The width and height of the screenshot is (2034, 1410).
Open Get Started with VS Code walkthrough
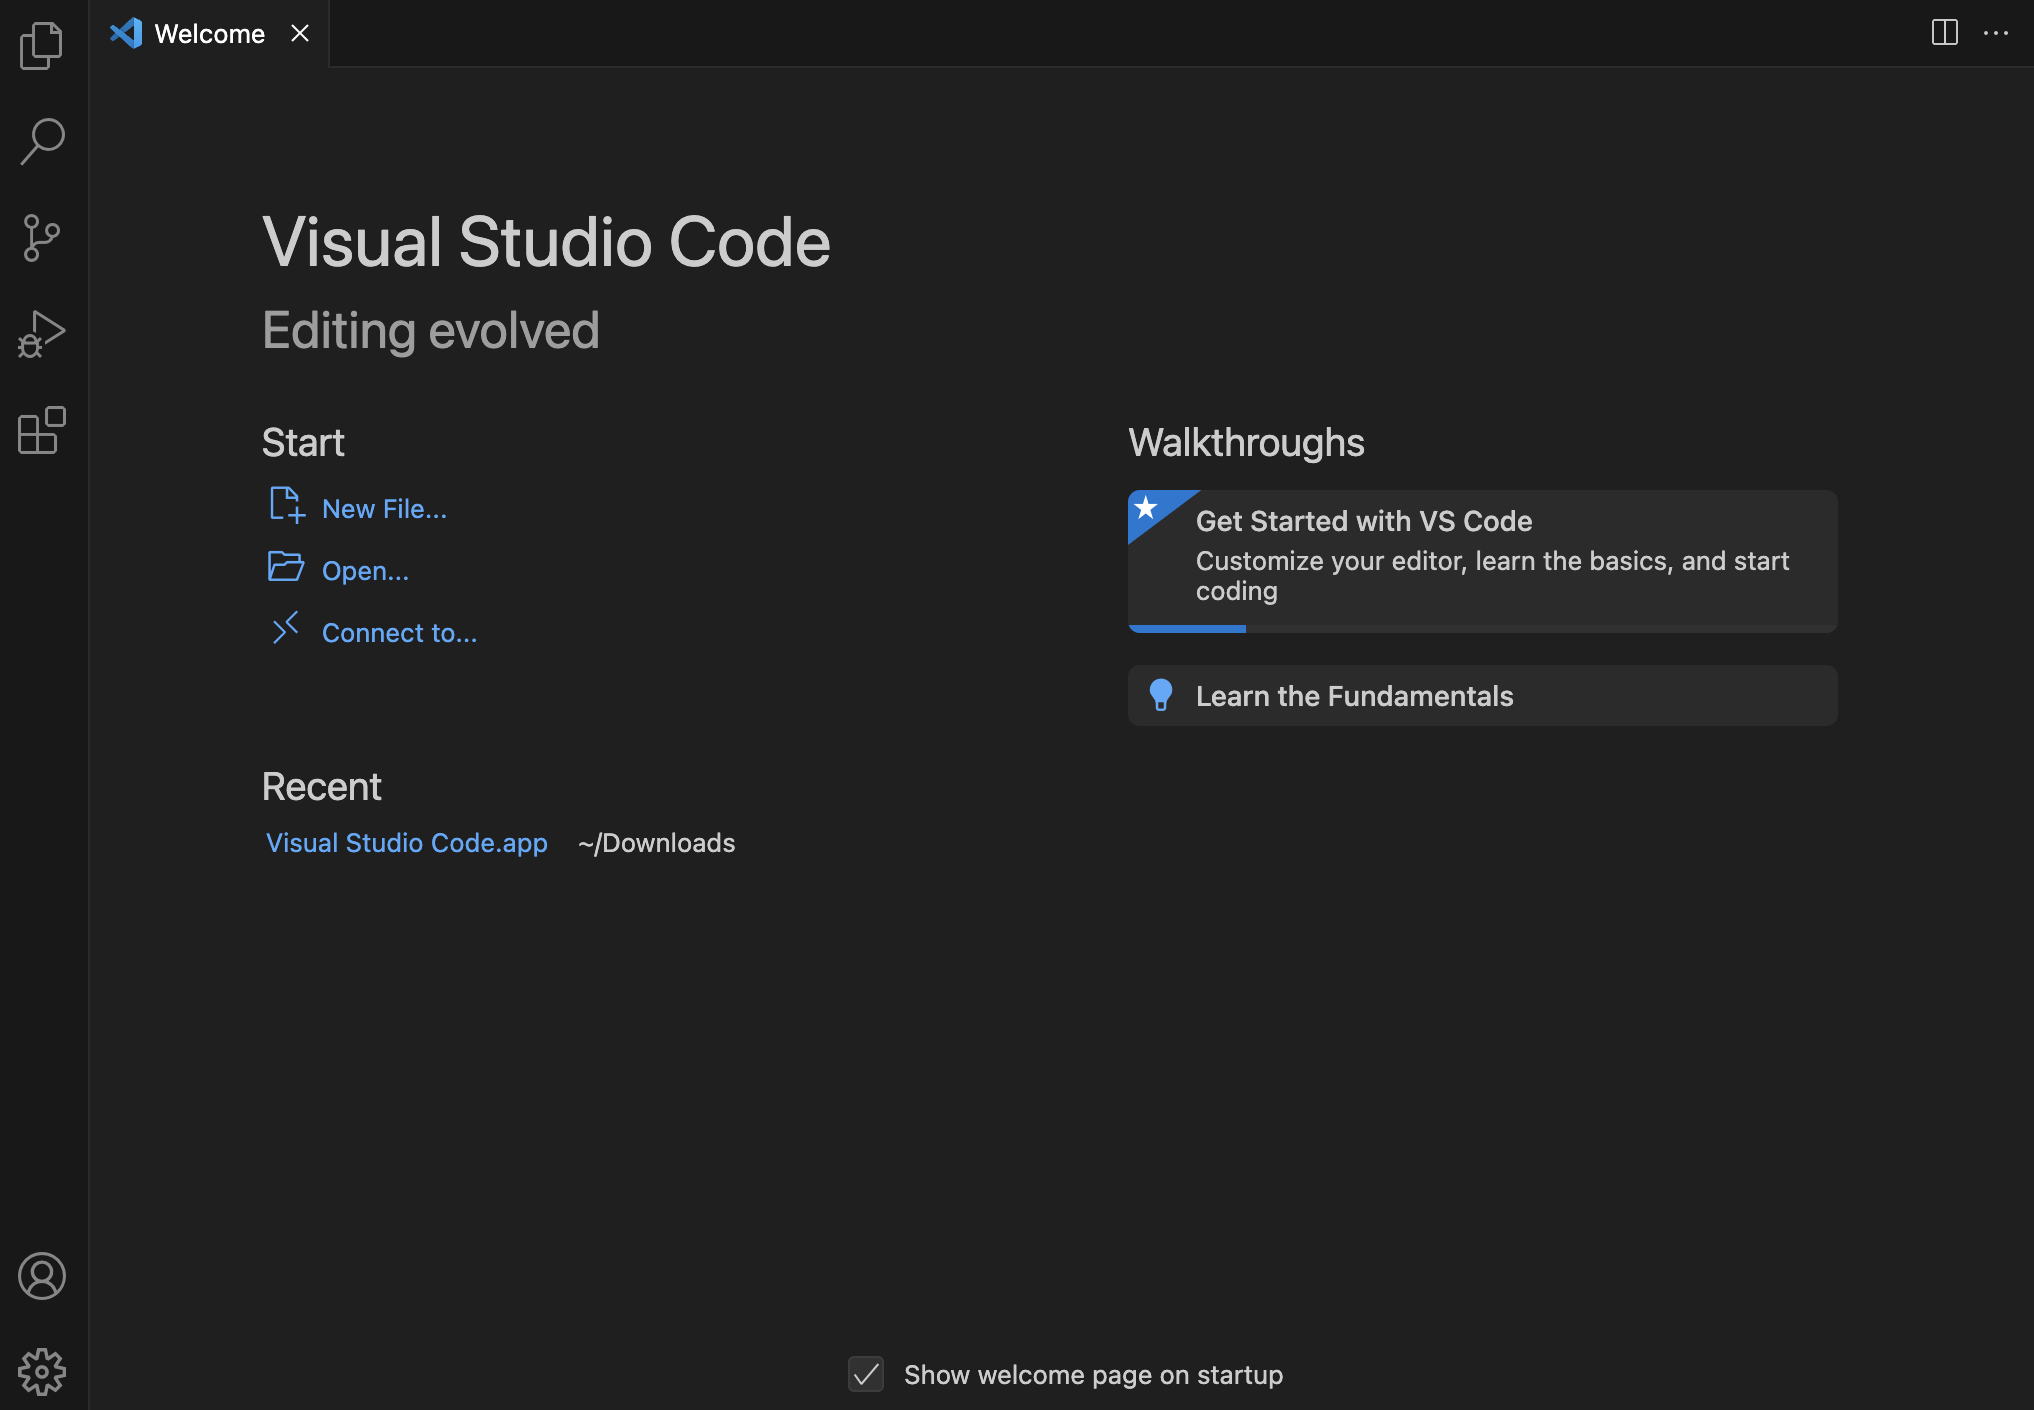(x=1482, y=561)
